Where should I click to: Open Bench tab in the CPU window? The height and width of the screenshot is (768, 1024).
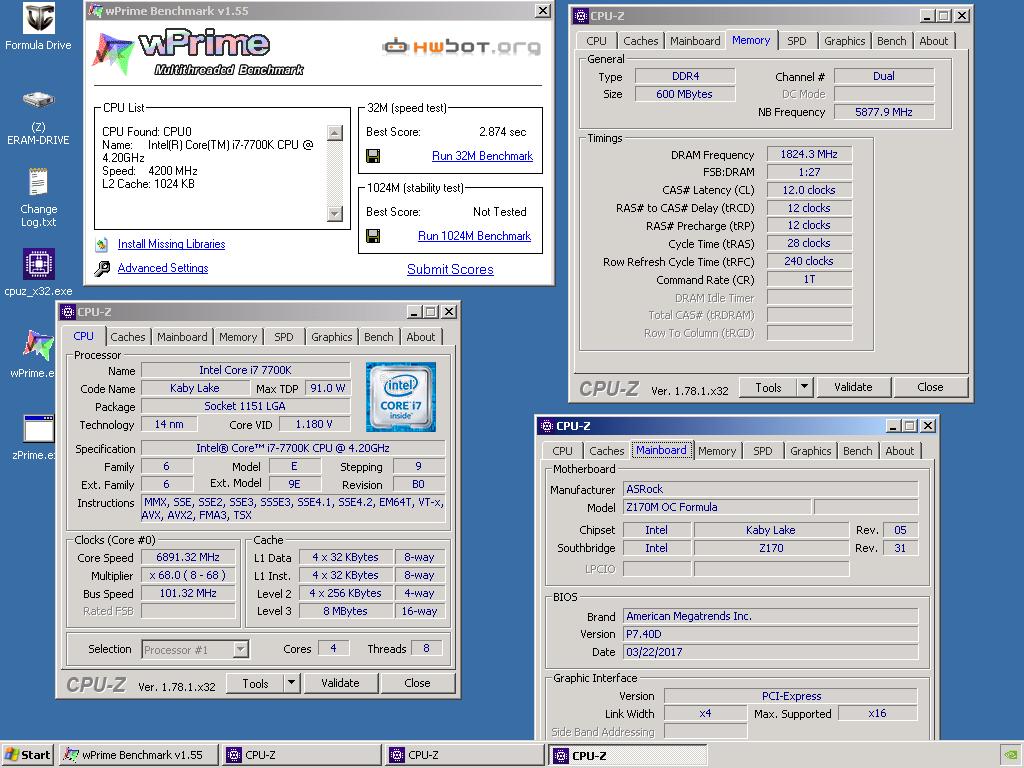coord(379,337)
